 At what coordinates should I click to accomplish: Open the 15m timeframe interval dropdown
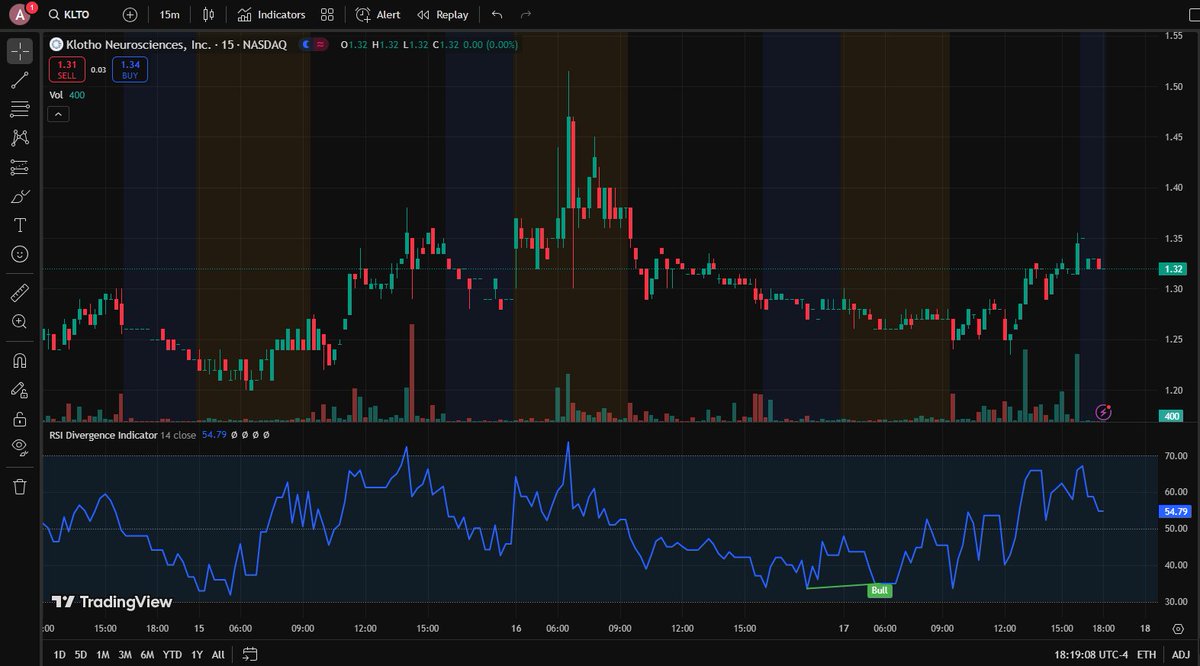click(x=170, y=15)
